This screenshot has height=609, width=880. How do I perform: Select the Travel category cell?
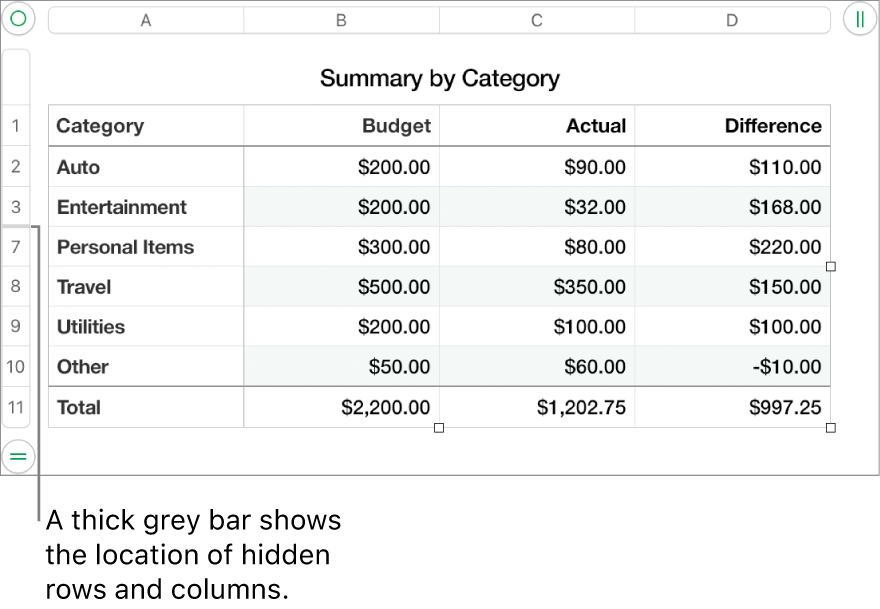click(x=146, y=286)
